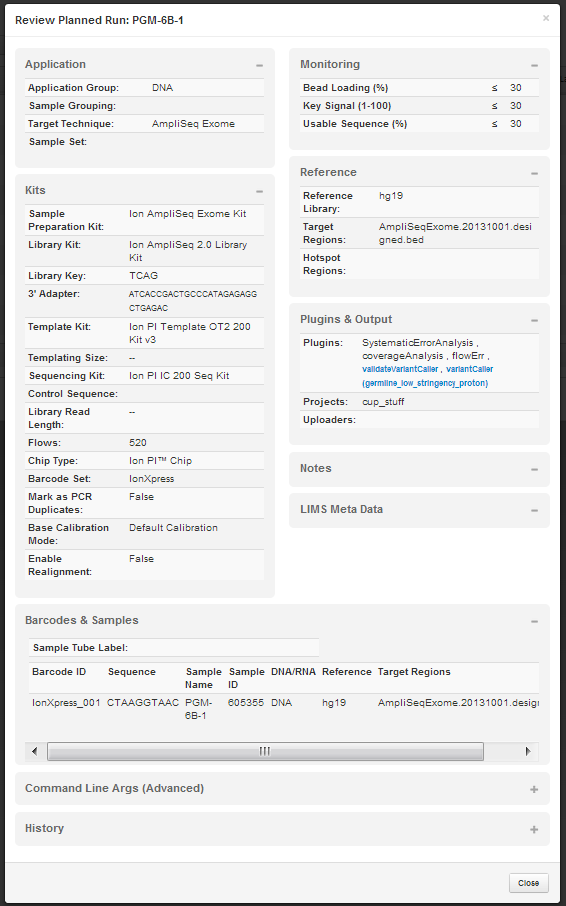The image size is (566, 906).
Task: Expand the History section
Action: pos(534,830)
